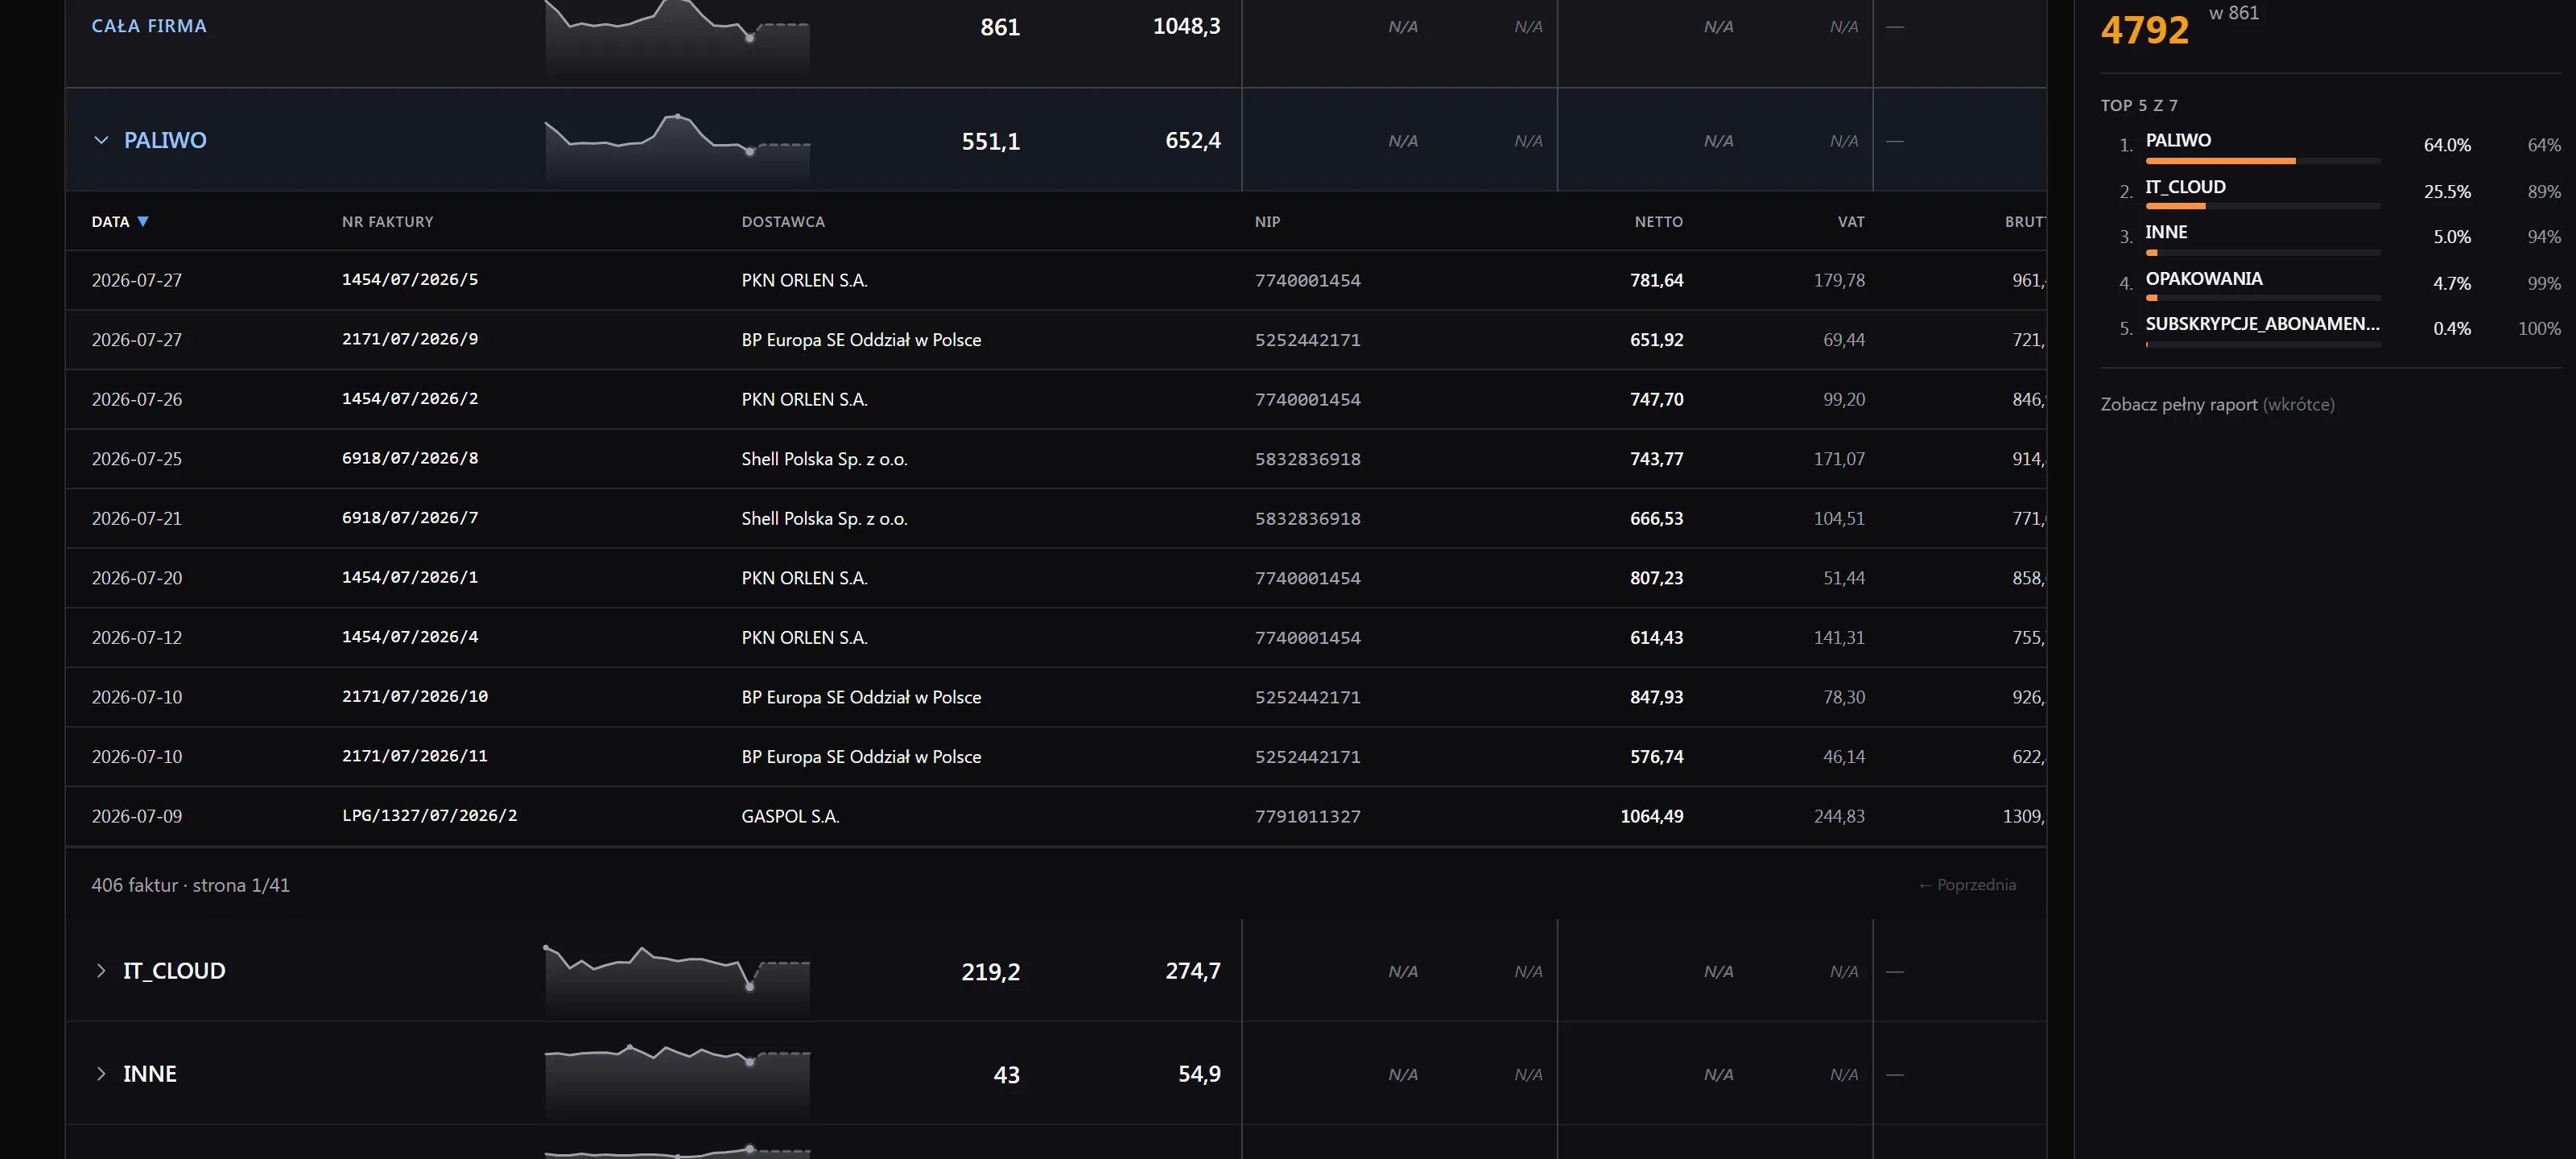
Task: Open invoice 1454/07/2026/1
Action: click(410, 578)
